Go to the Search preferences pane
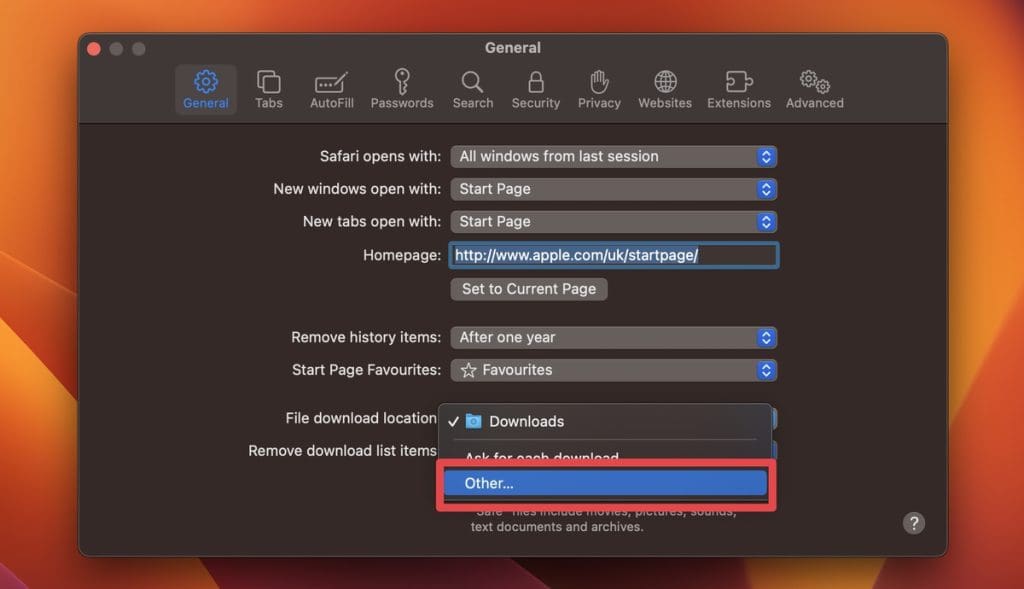This screenshot has height=589, width=1024. (x=473, y=89)
